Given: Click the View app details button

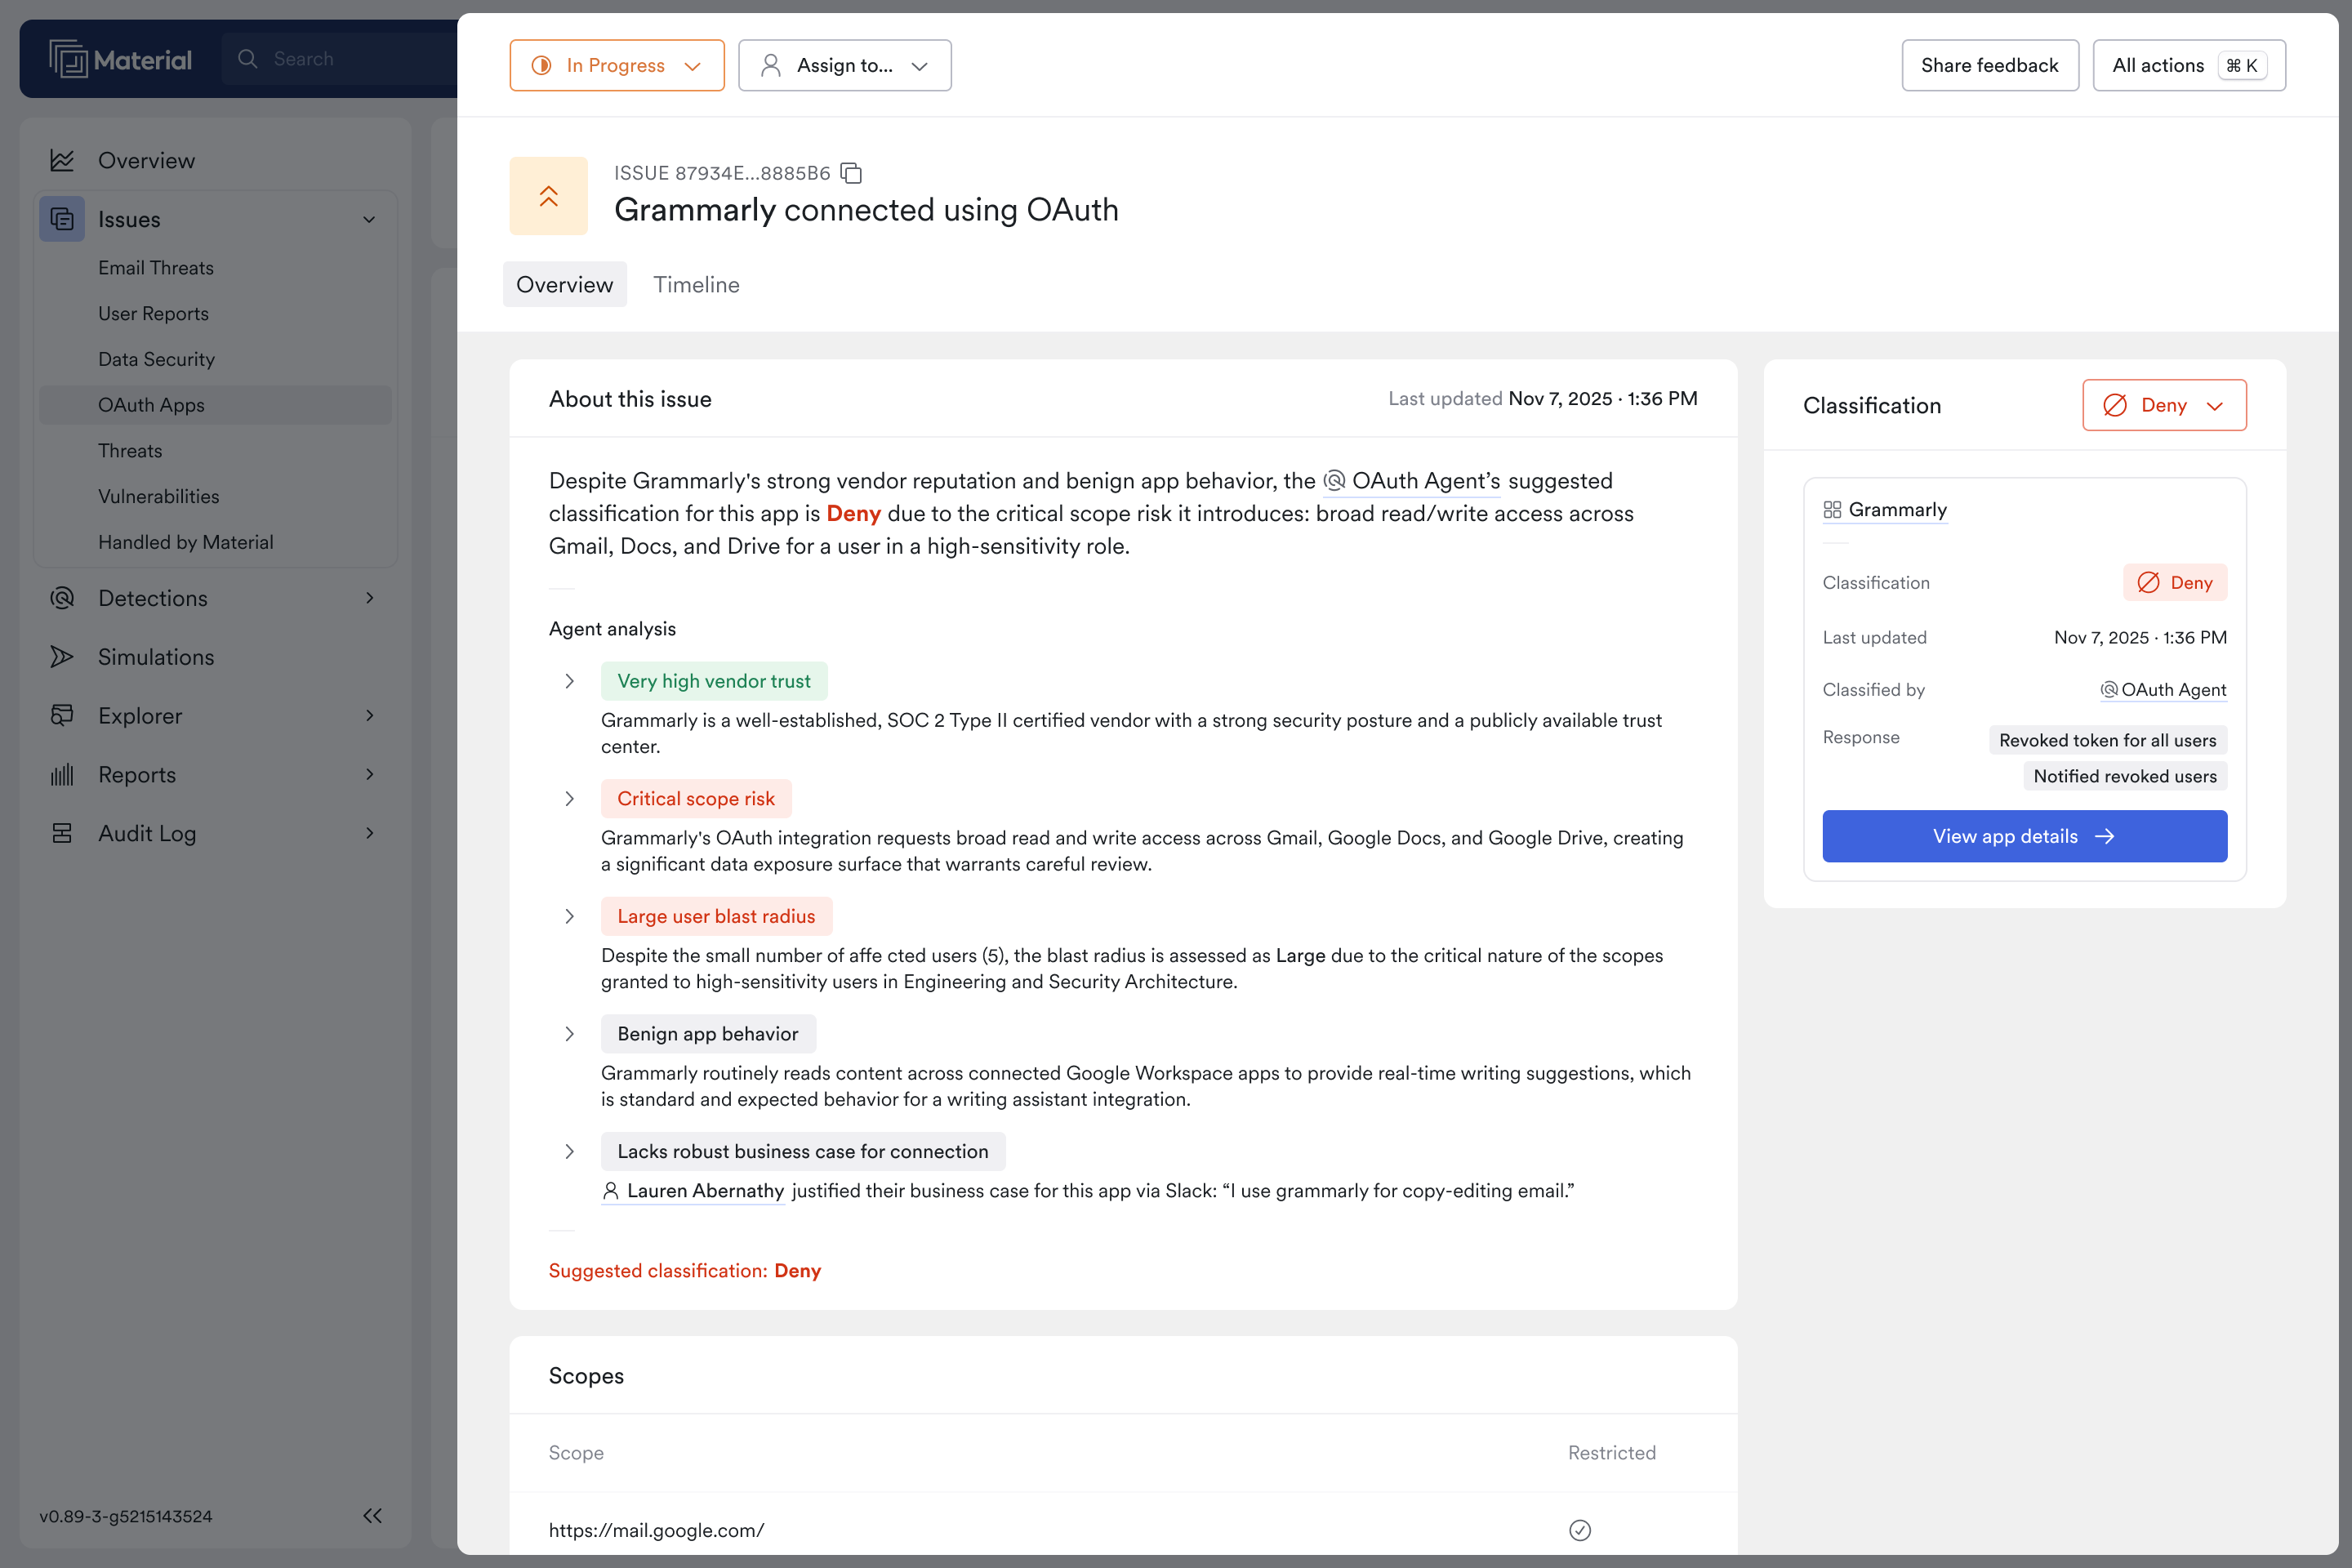Looking at the screenshot, I should pos(2024,836).
